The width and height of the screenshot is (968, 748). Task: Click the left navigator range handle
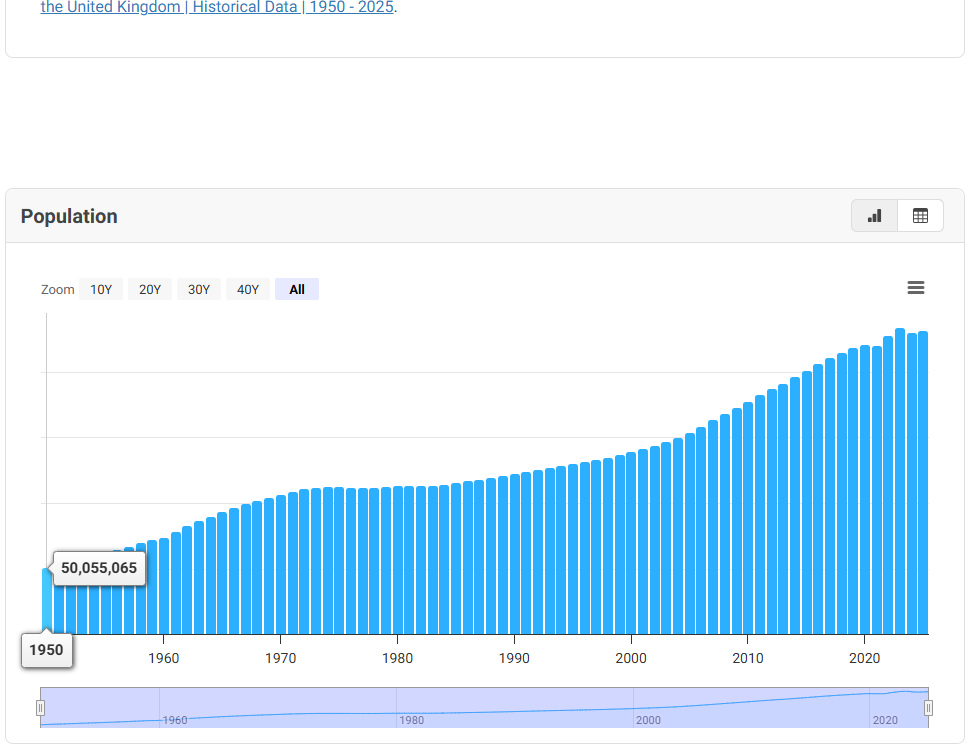click(41, 708)
